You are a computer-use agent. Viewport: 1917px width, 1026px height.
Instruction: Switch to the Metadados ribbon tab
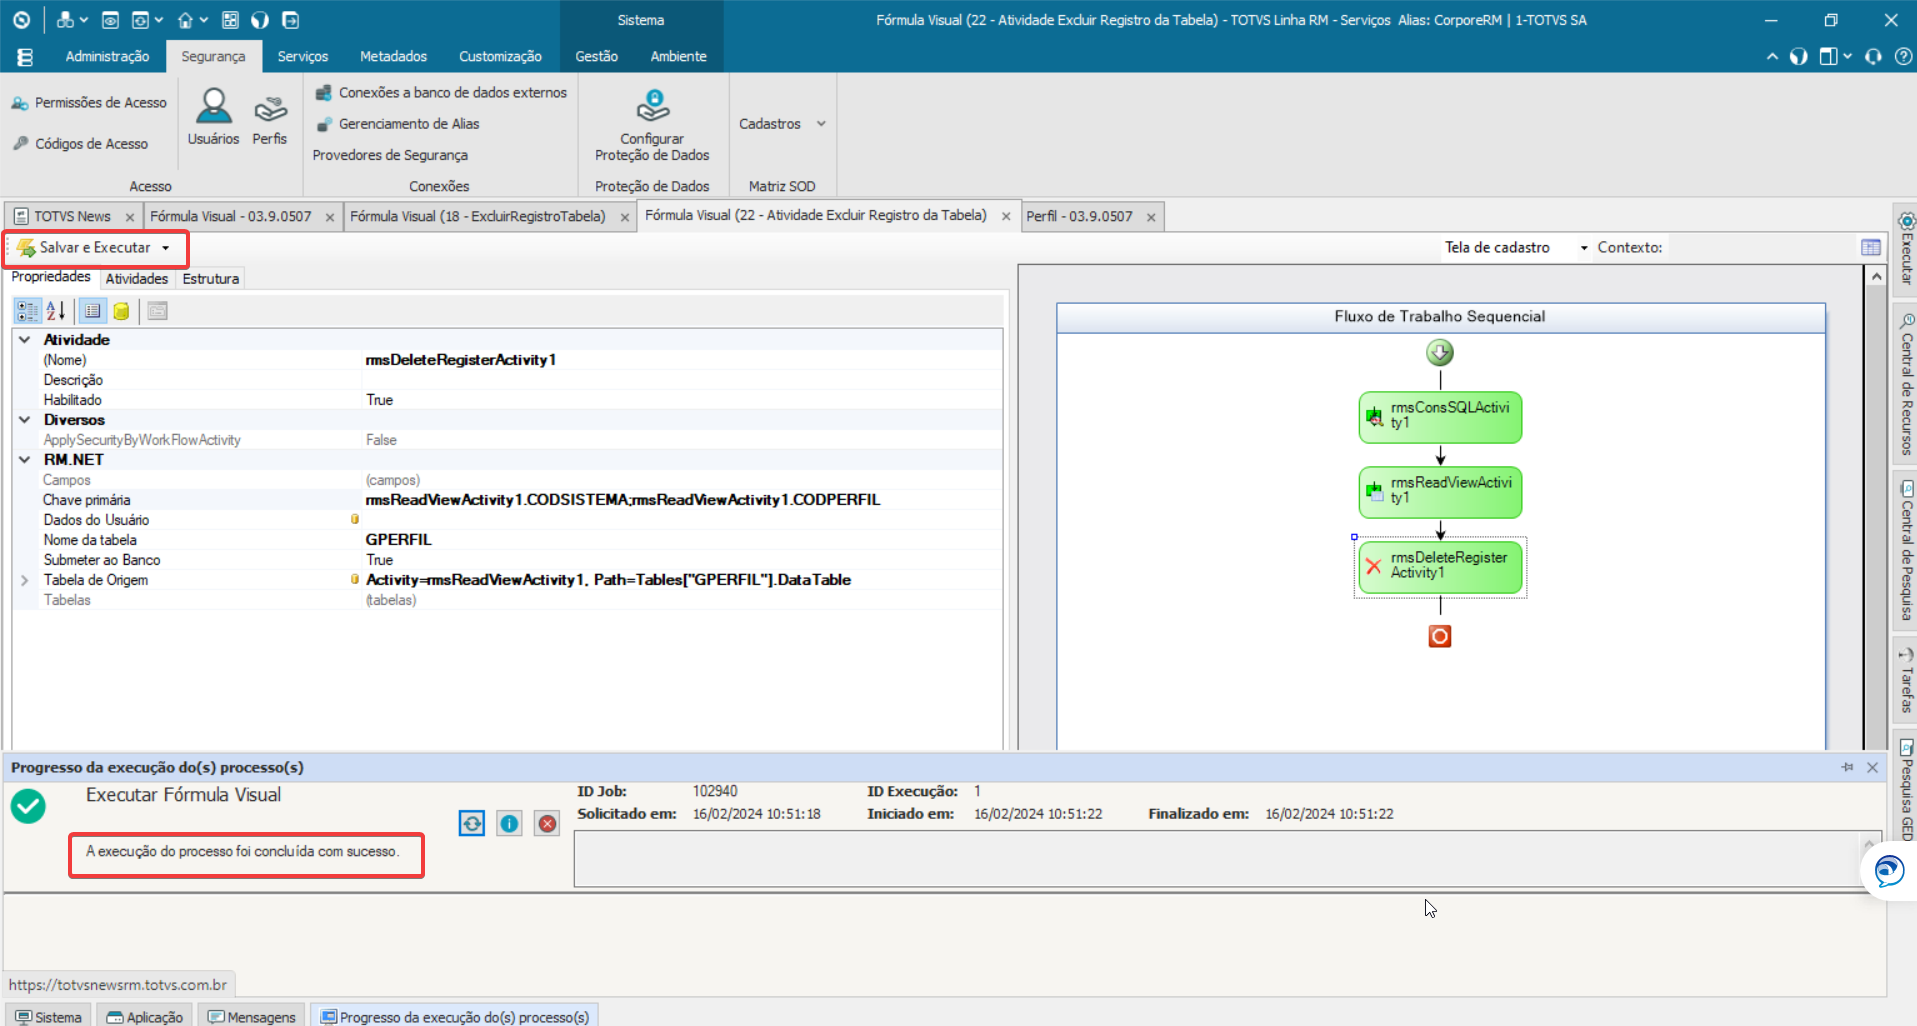[x=393, y=57]
